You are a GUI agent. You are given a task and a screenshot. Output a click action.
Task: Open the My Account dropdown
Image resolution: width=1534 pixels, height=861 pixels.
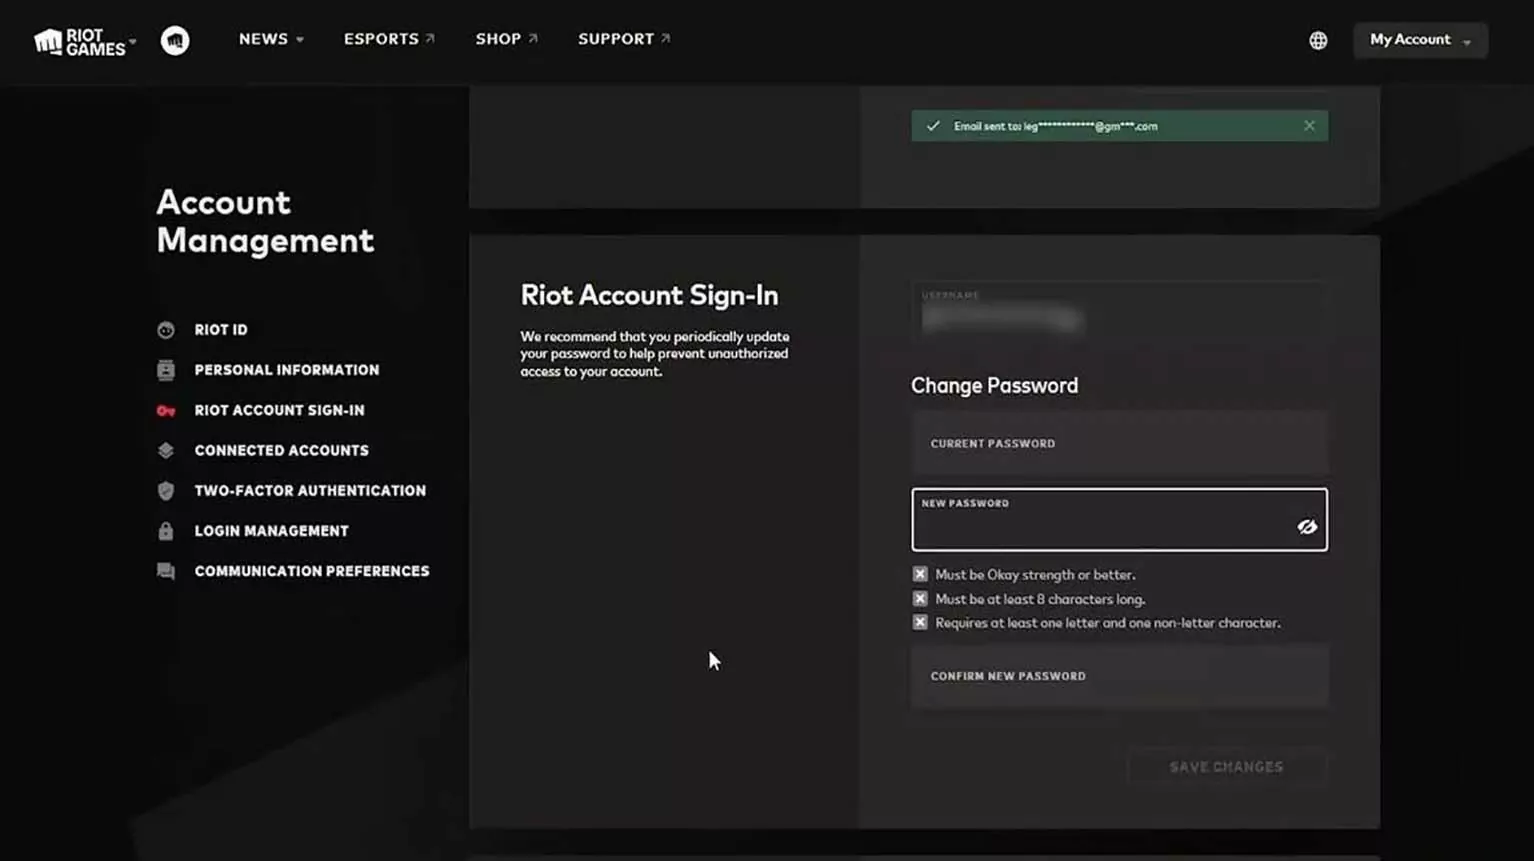pyautogui.click(x=1419, y=40)
